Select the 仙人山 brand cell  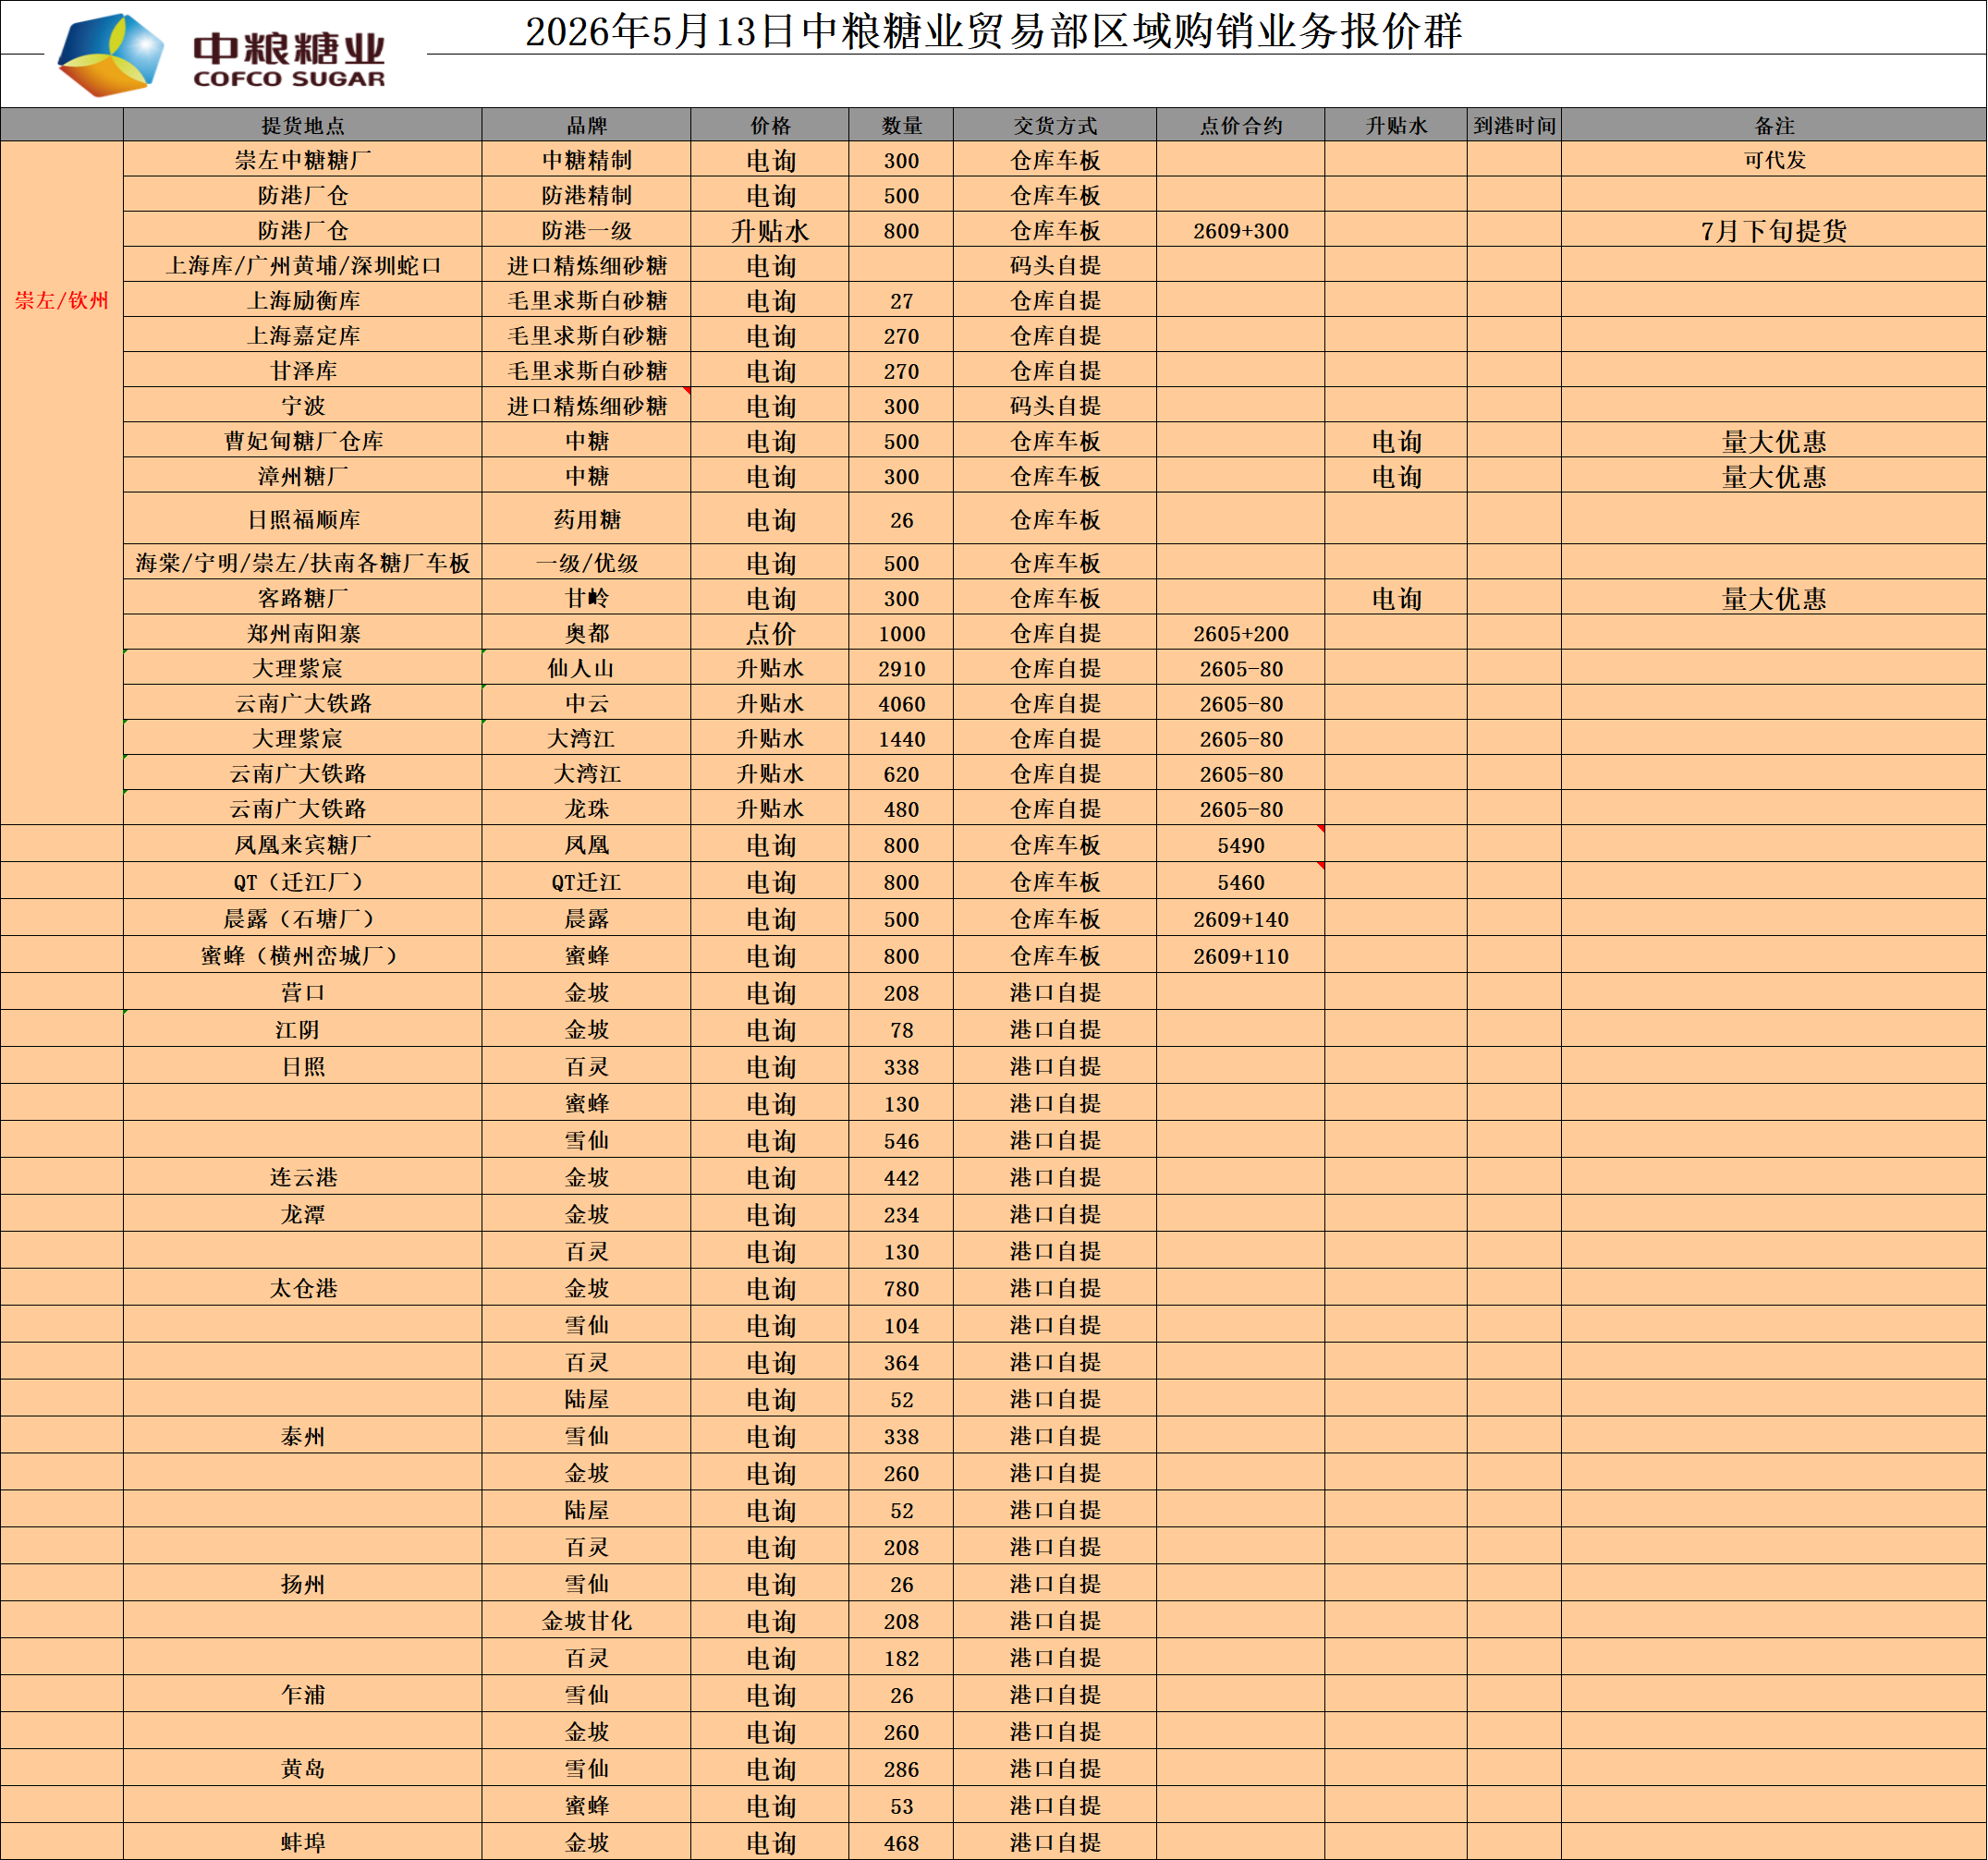click(x=586, y=667)
